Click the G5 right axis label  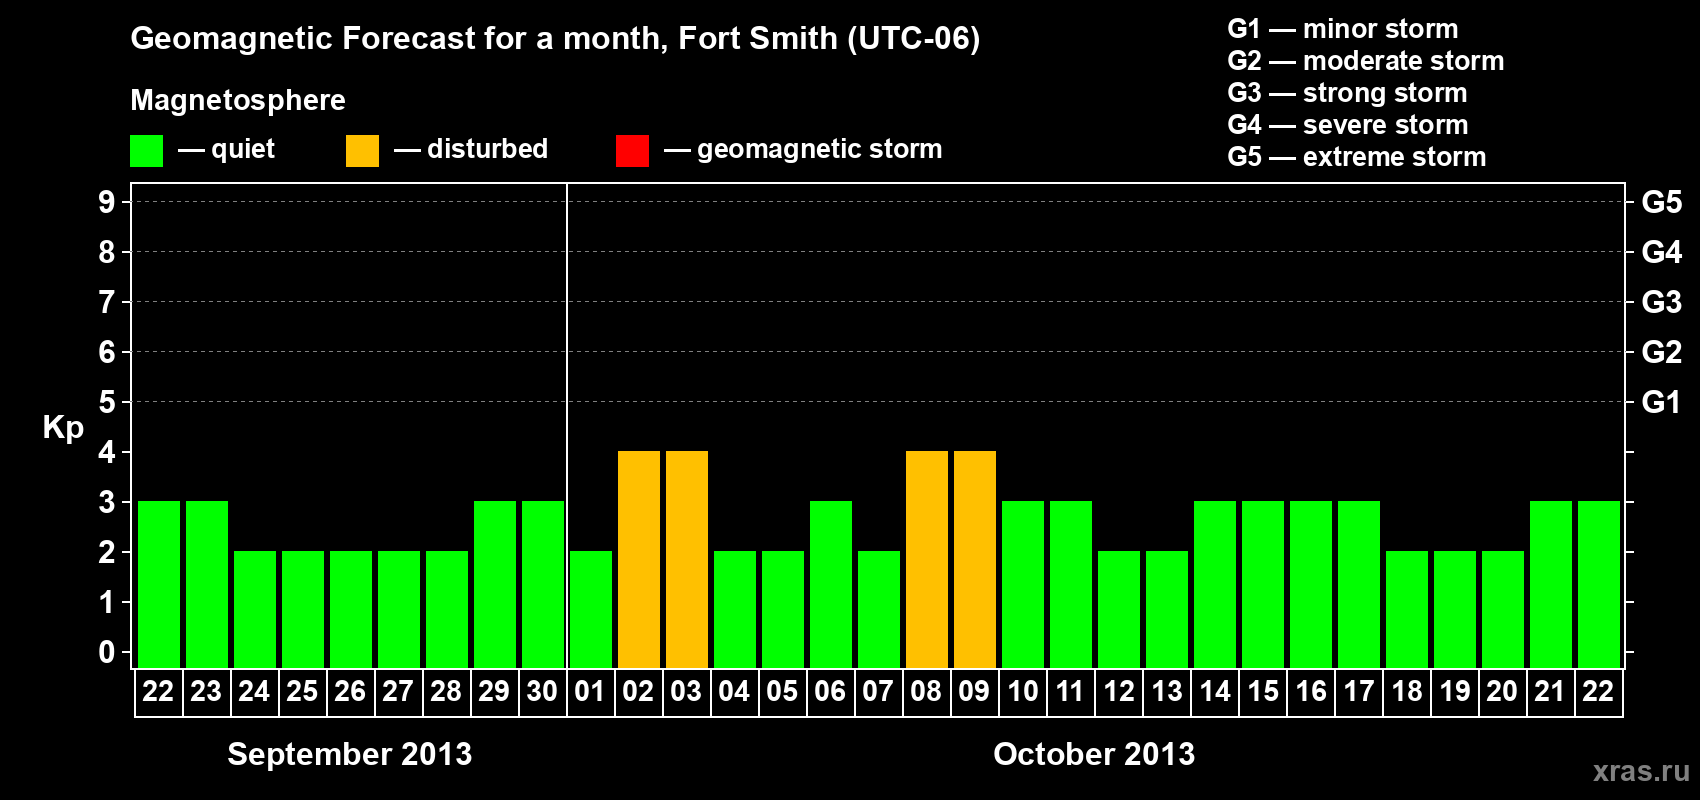[1662, 202]
